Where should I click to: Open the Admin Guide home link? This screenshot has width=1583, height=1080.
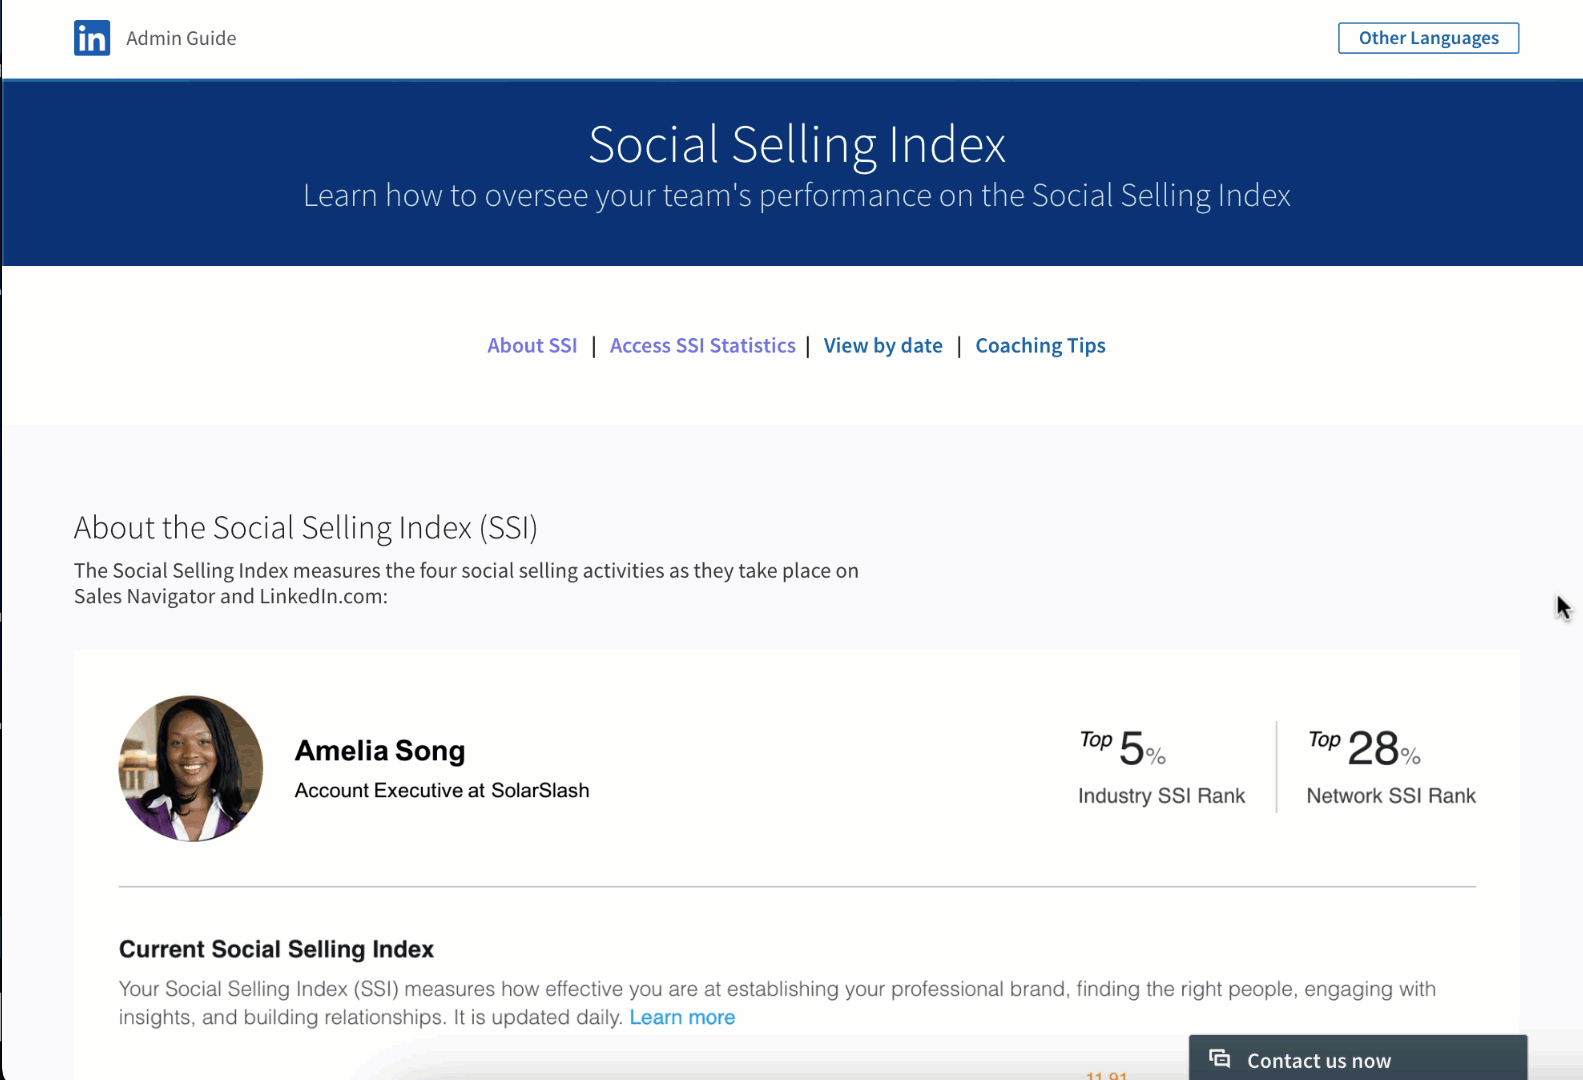[181, 38]
